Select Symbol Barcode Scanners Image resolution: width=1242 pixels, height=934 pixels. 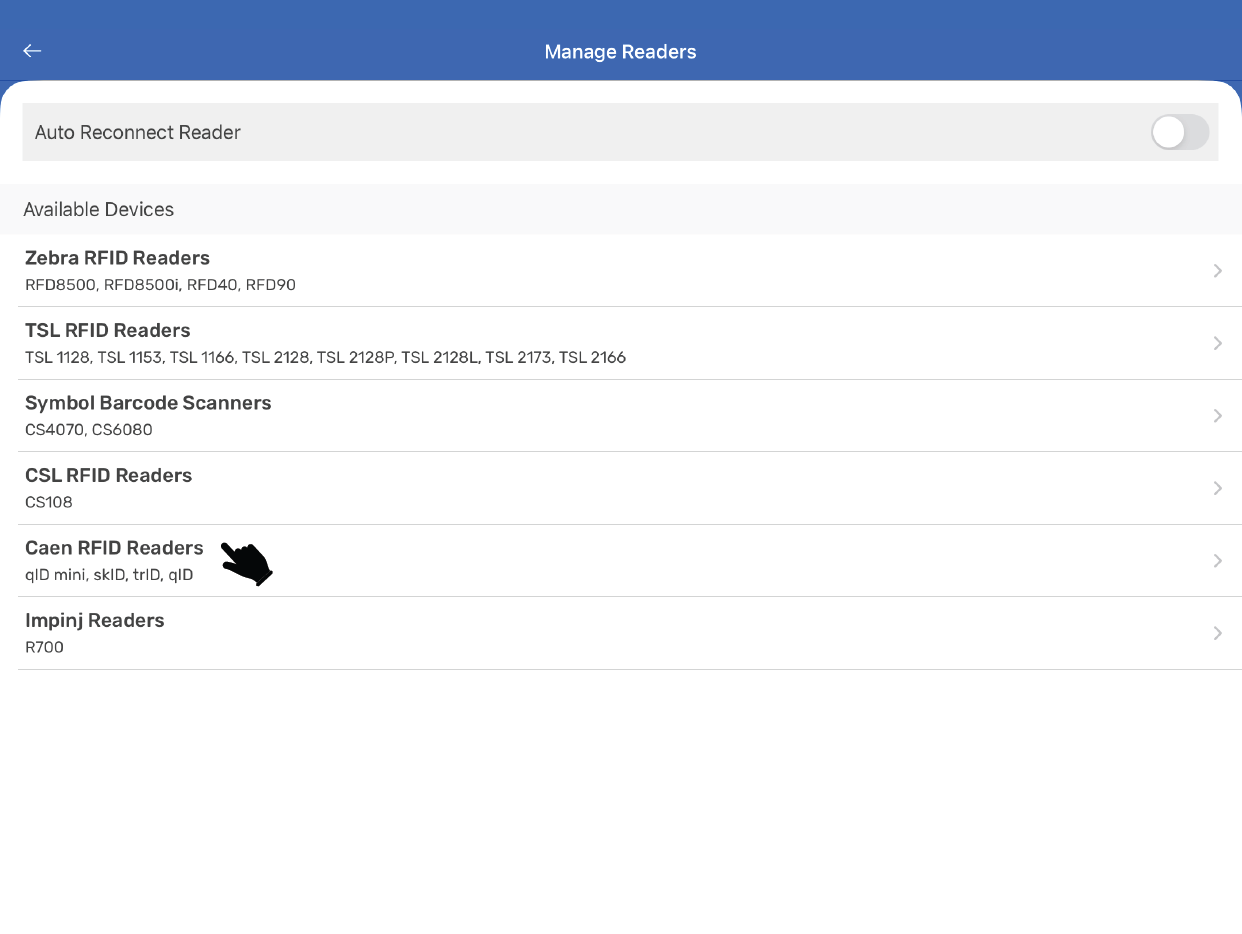click(x=148, y=403)
